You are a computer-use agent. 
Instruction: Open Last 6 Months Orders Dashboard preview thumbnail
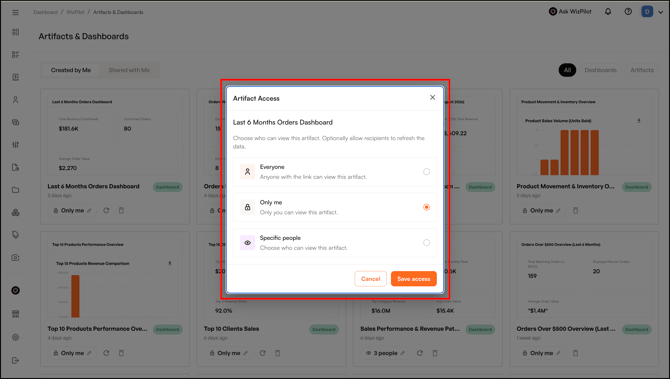pos(115,135)
